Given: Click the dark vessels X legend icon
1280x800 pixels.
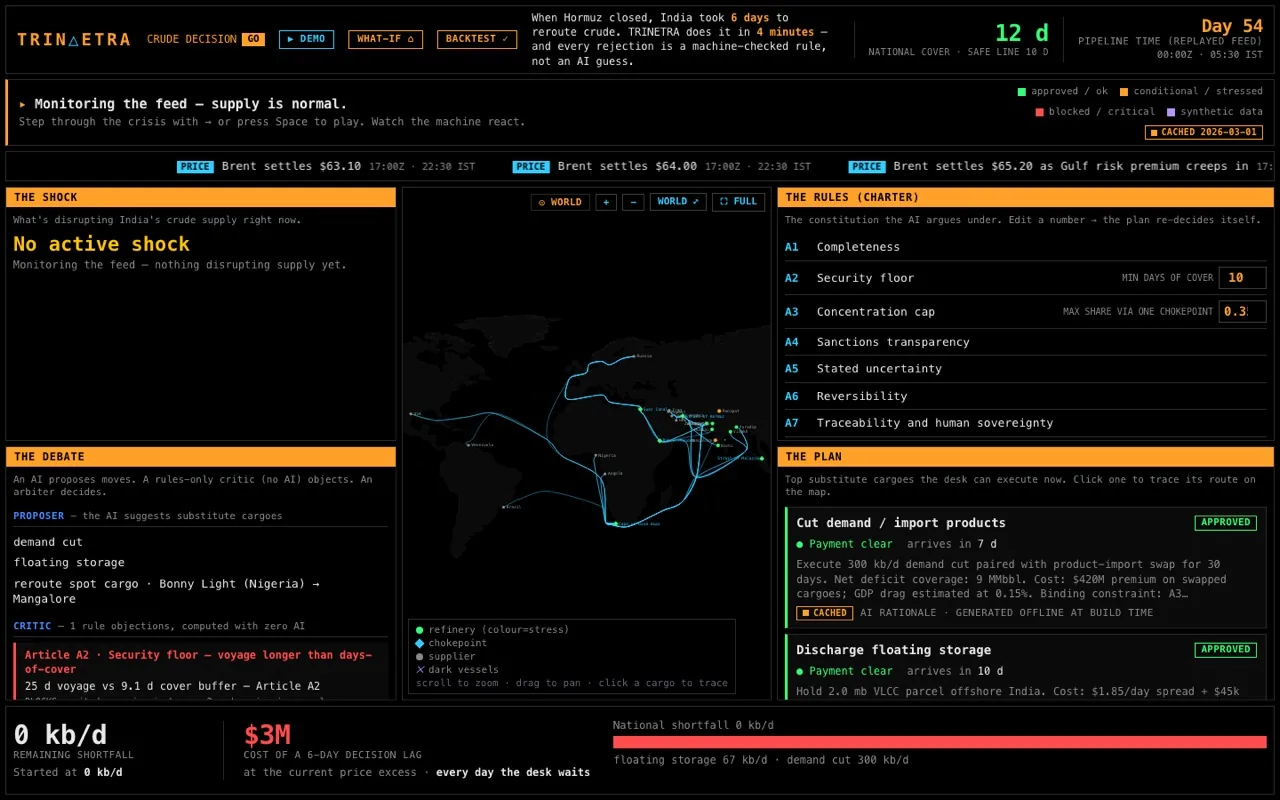Looking at the screenshot, I should tap(420, 670).
